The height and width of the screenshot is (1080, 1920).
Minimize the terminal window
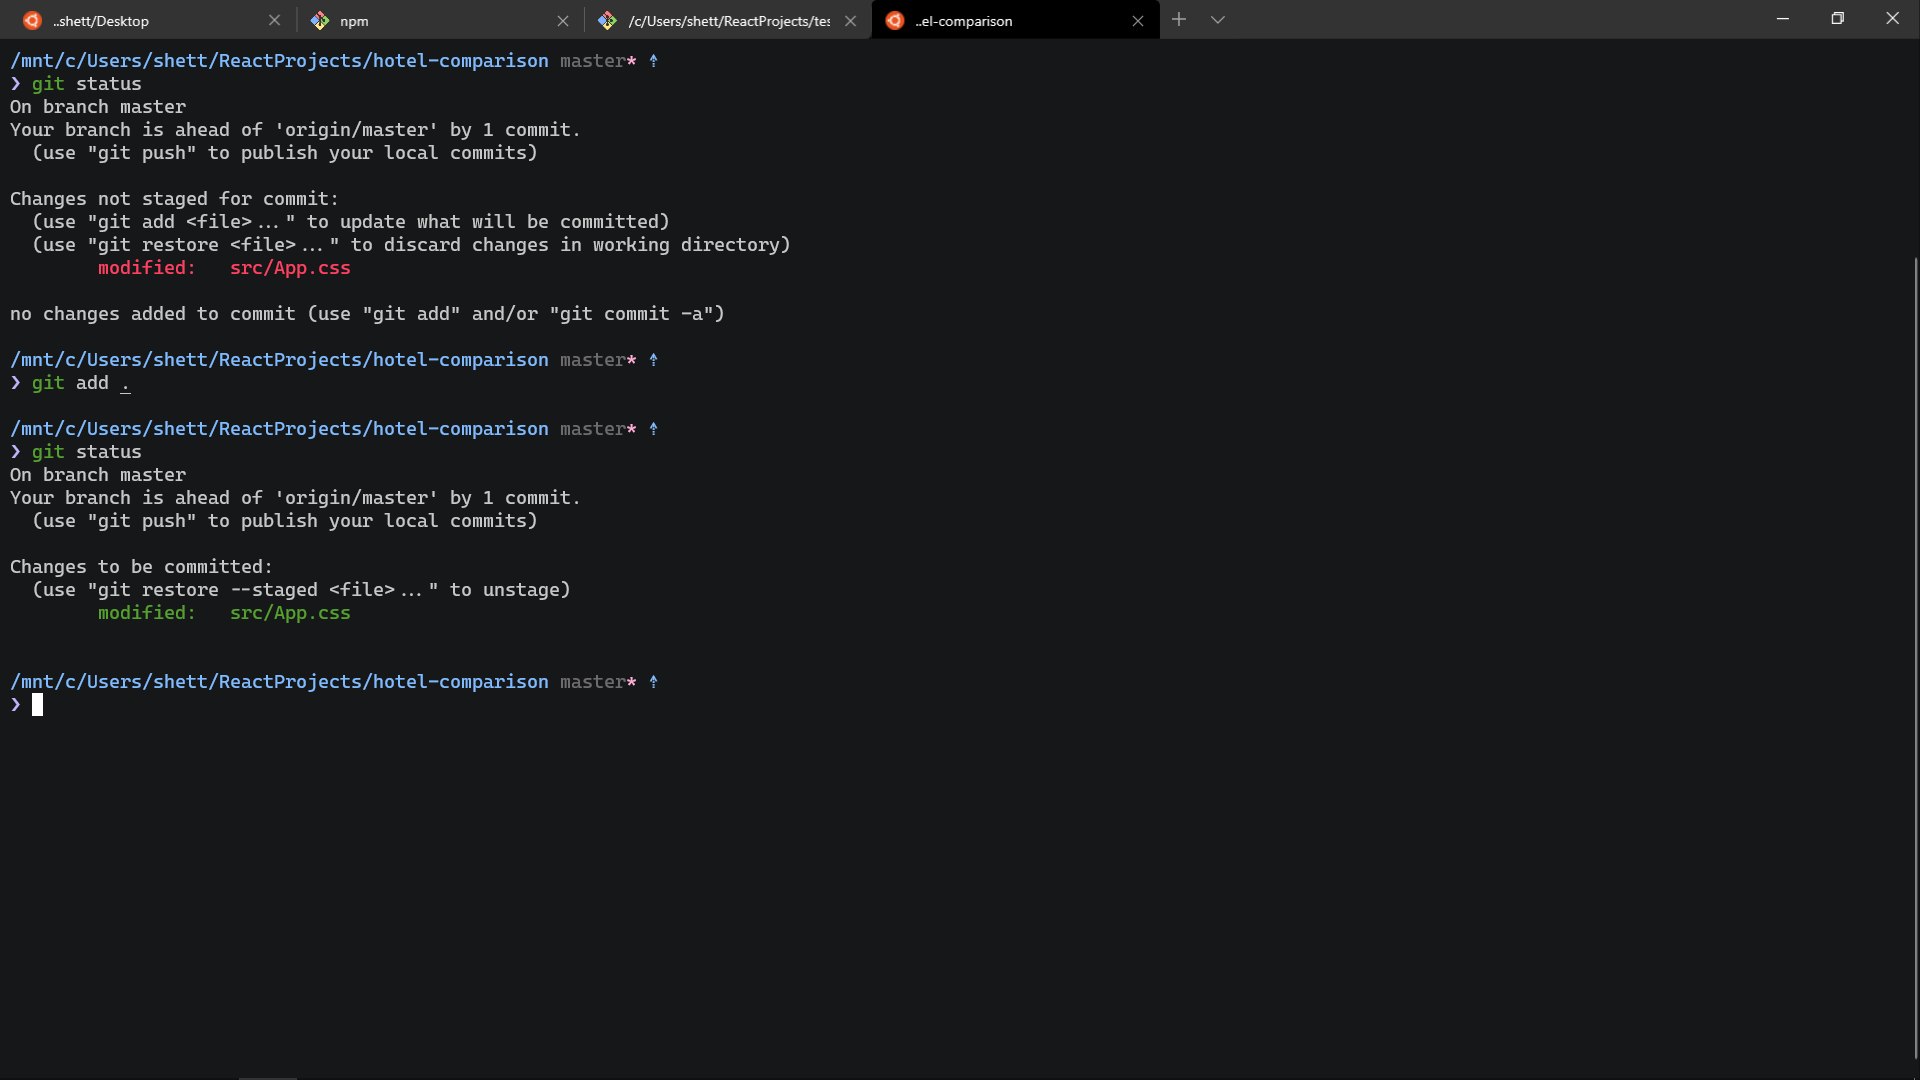1782,19
